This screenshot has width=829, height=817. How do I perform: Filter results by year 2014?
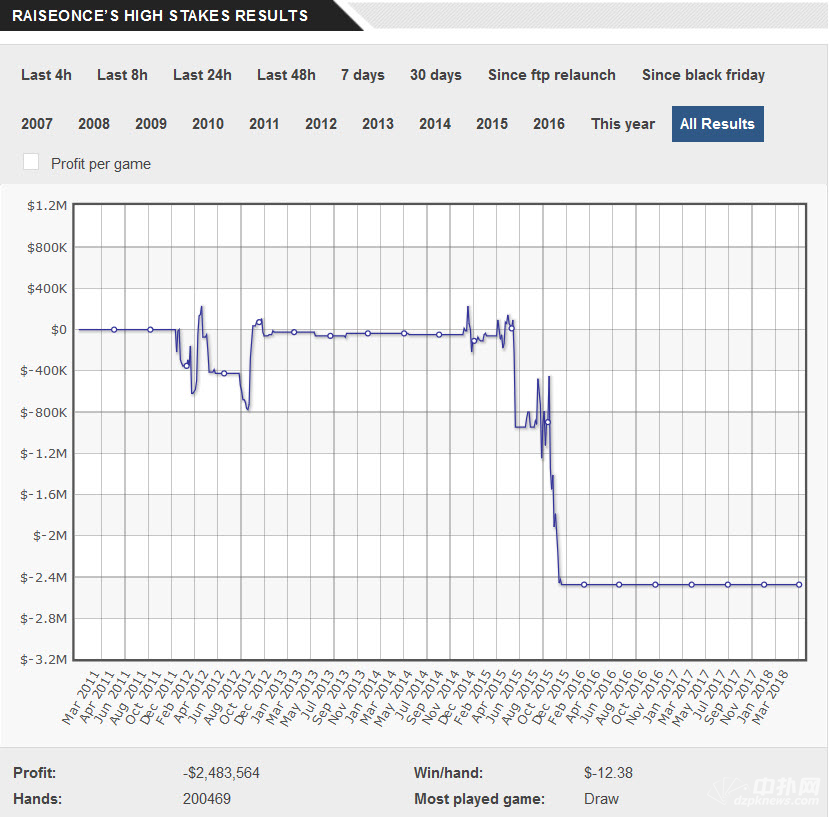click(x=435, y=124)
